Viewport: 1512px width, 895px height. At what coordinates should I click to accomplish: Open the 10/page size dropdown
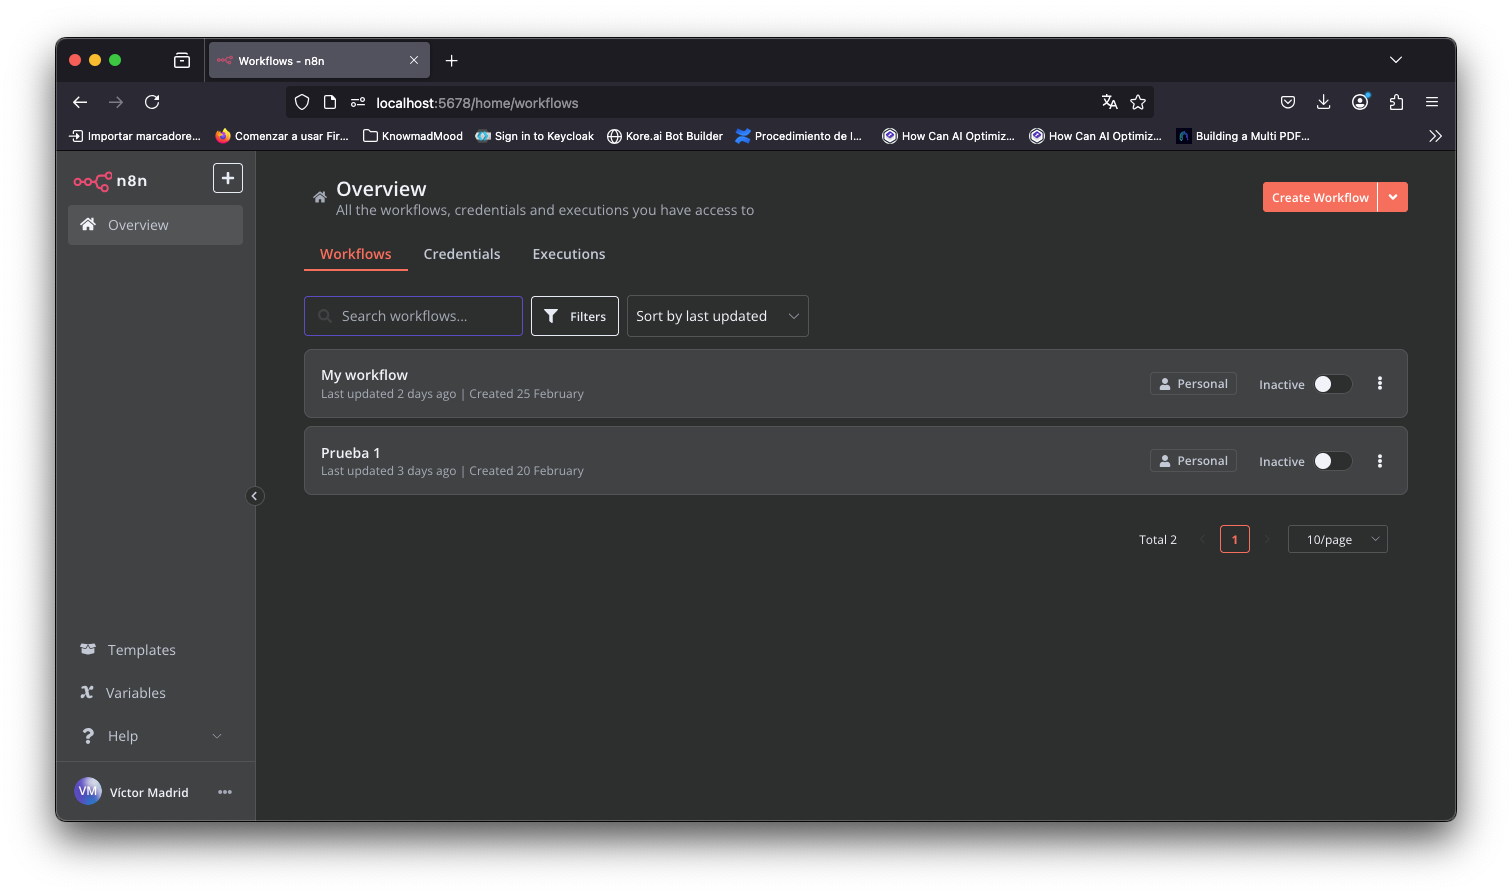1338,539
